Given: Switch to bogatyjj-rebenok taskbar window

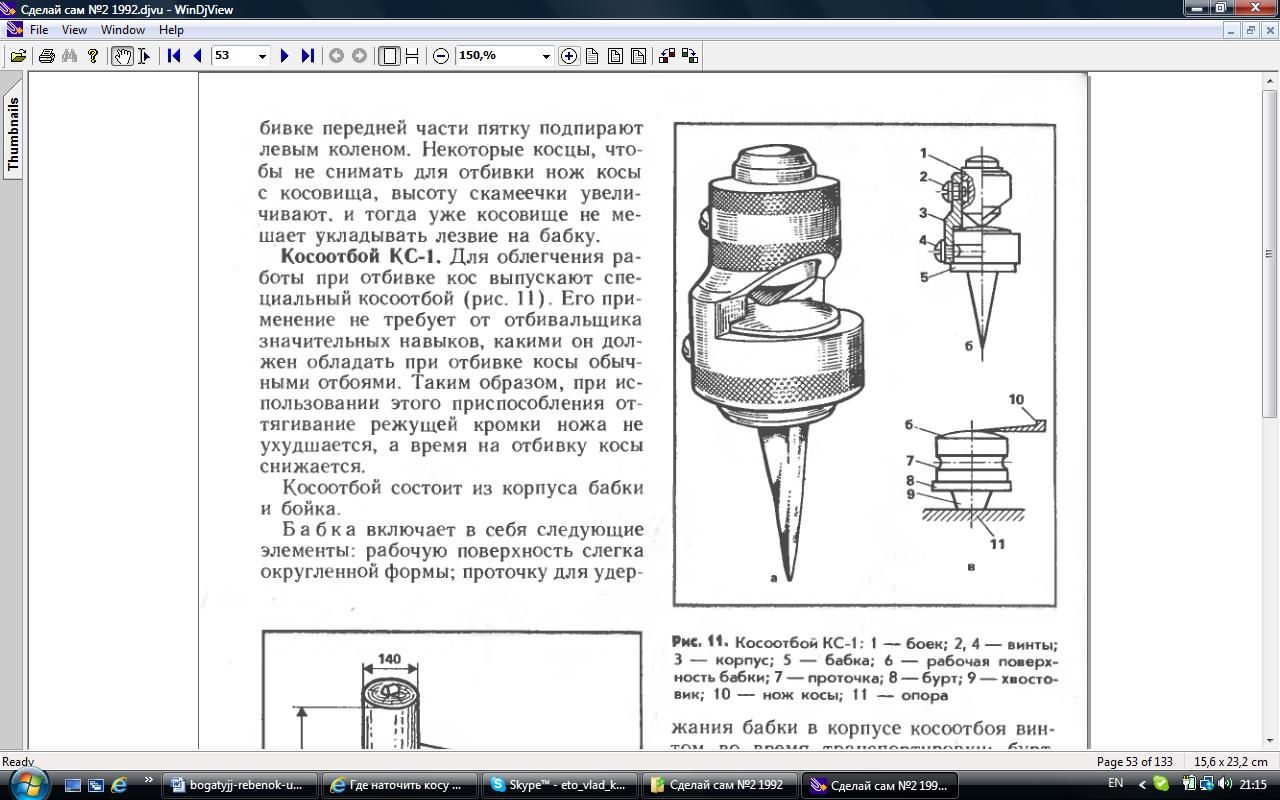Looking at the screenshot, I should pos(240,785).
